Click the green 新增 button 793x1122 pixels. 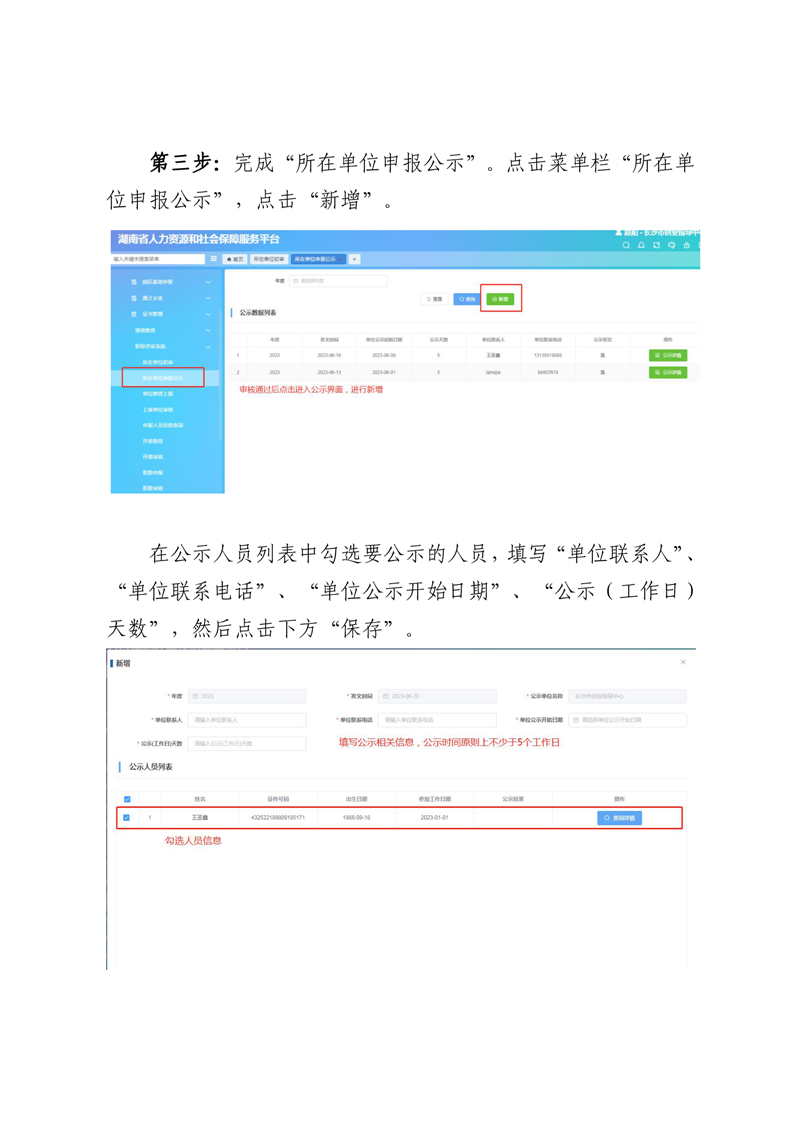(500, 299)
